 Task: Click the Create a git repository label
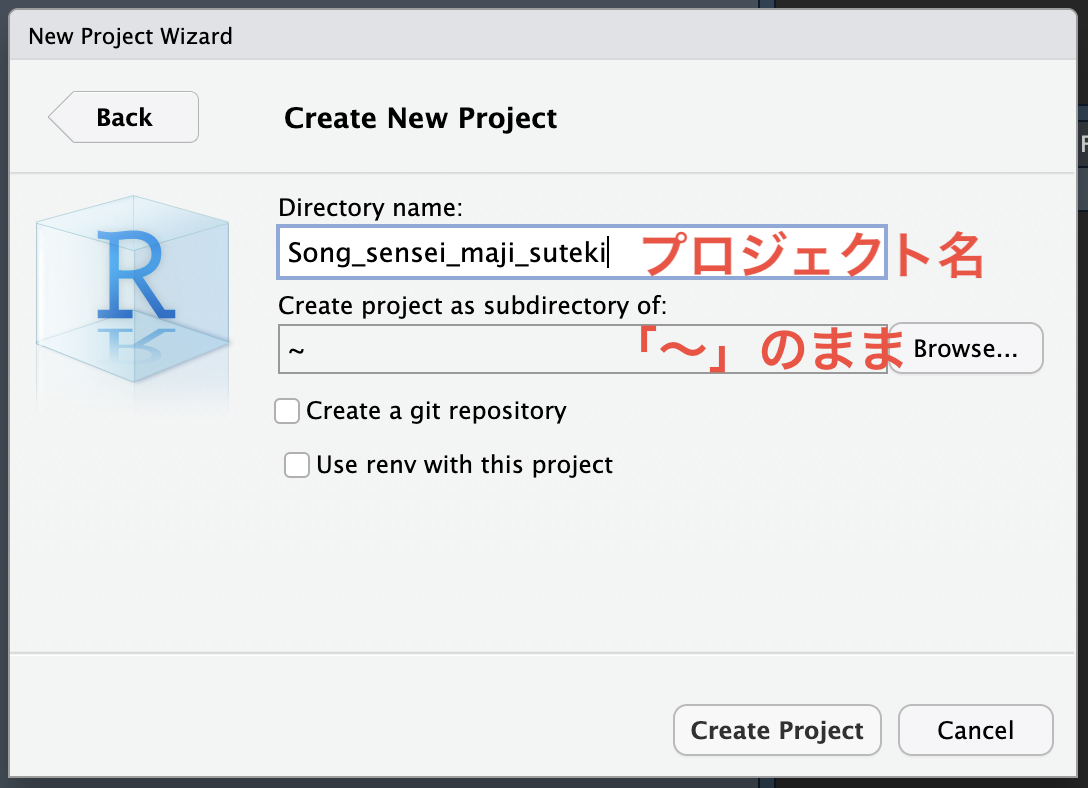[436, 411]
